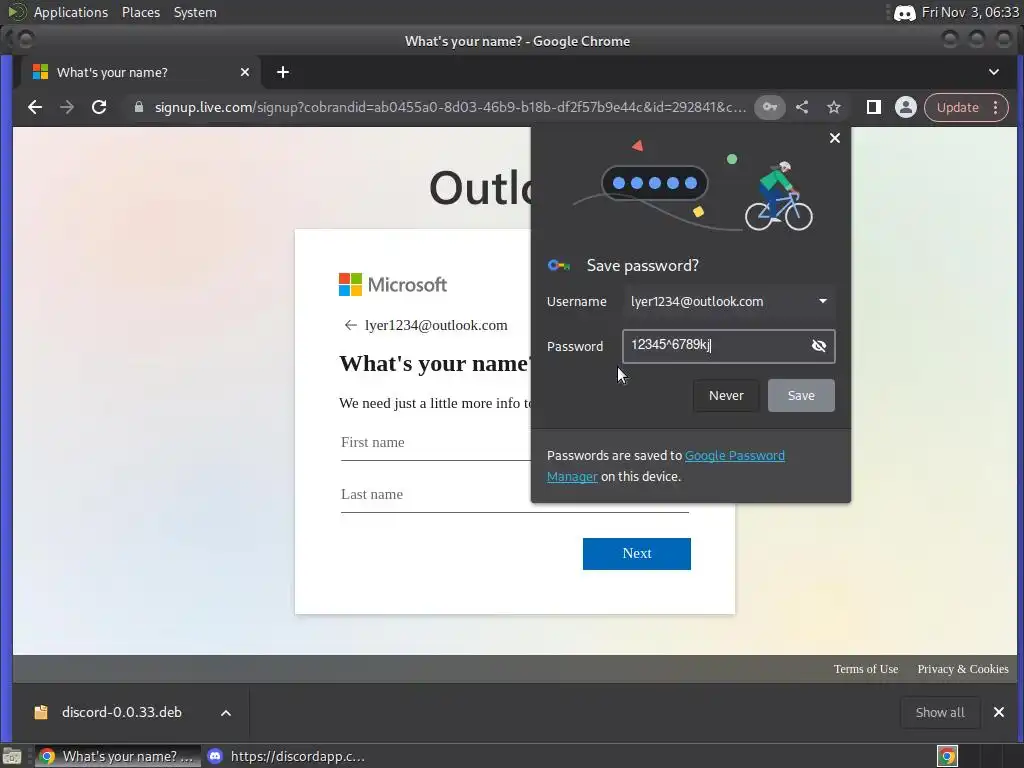Click the clock showing Fri Nov 3
The width and height of the screenshot is (1024, 768).
point(970,12)
